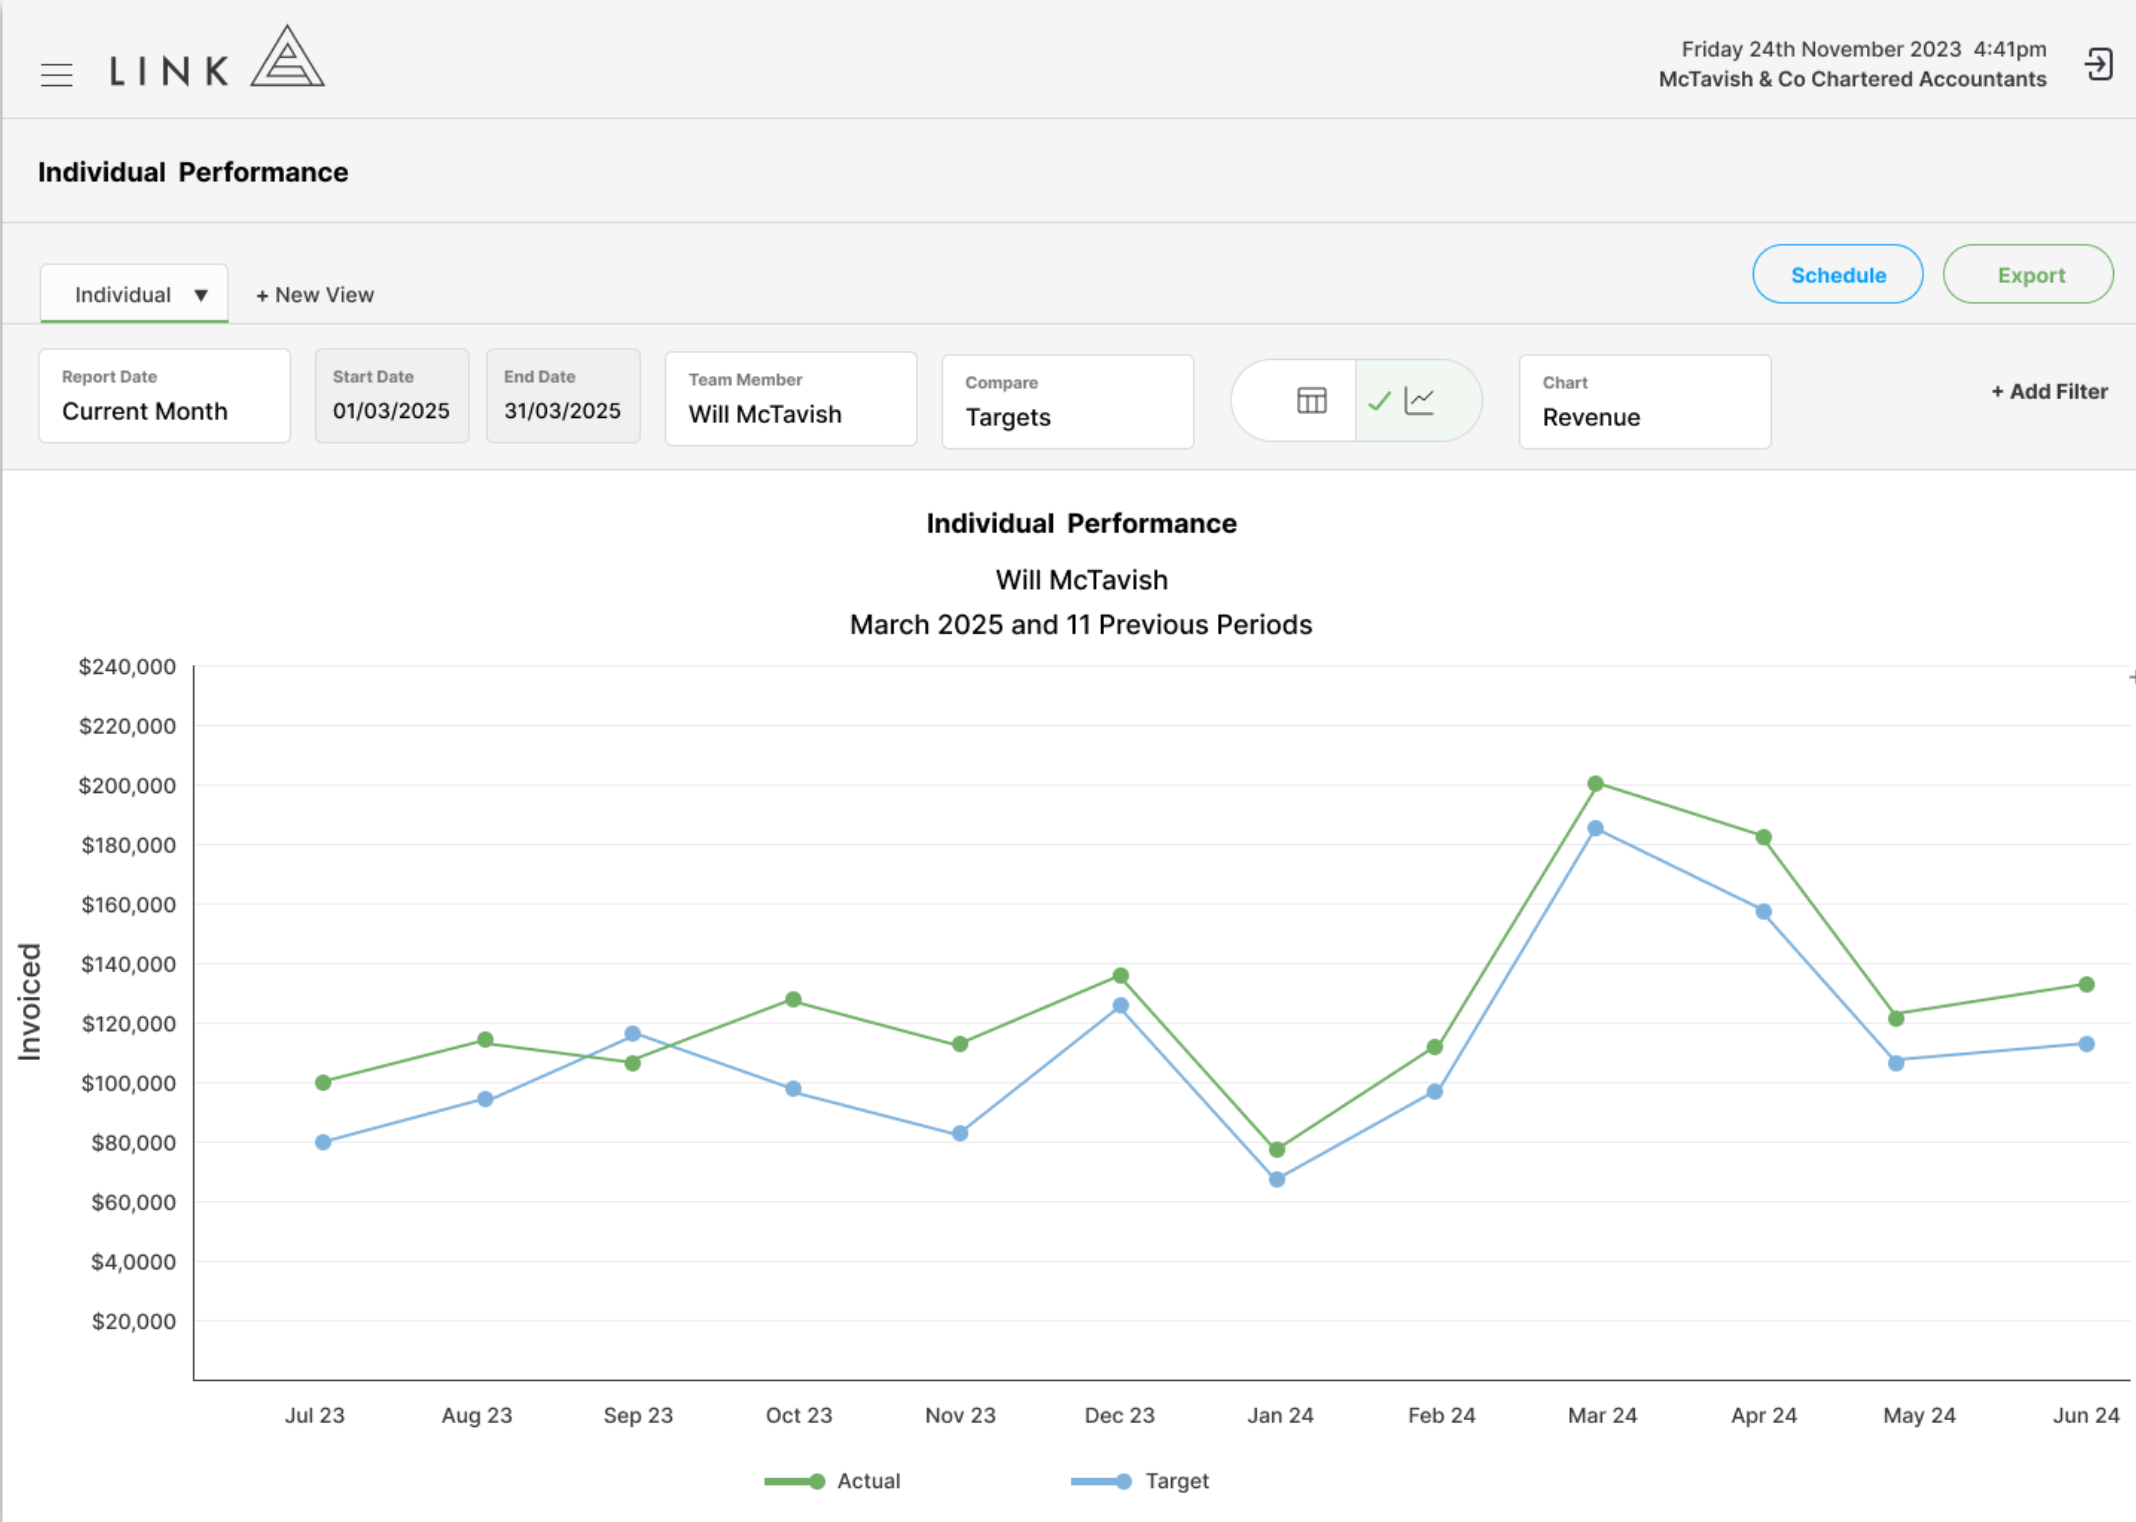Click McTavish & Co Chartered Accountants text

1852,80
